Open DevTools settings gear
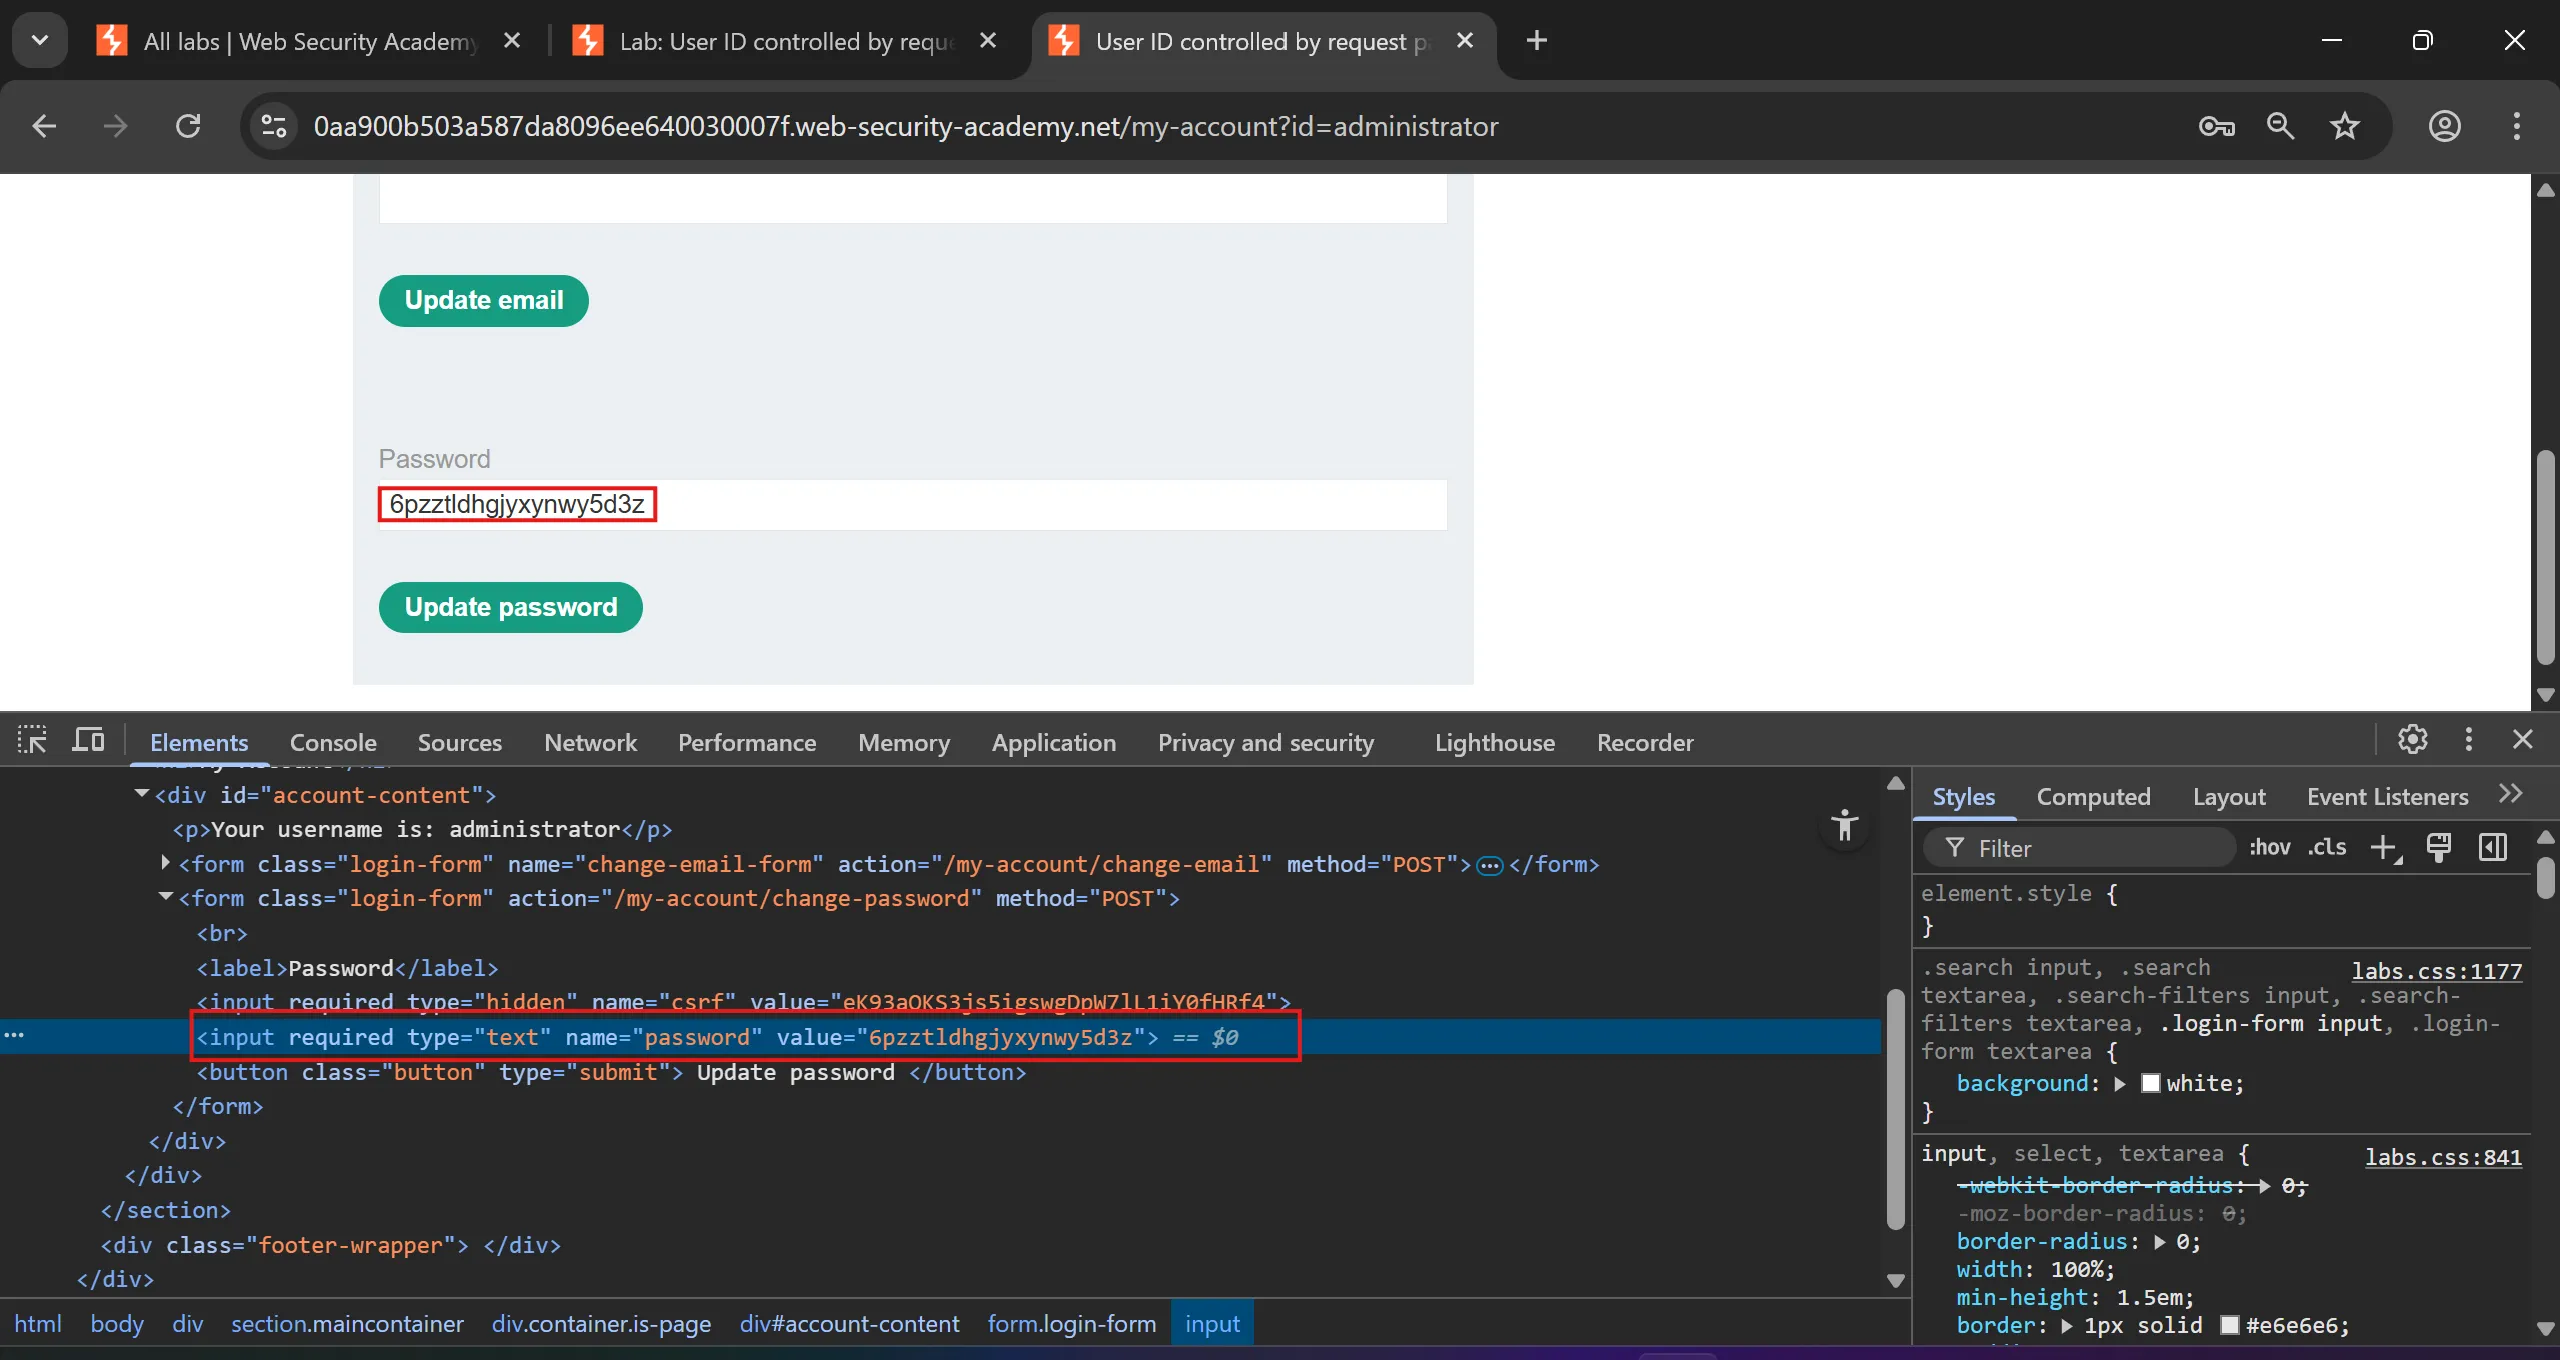This screenshot has height=1360, width=2560. 2412,740
